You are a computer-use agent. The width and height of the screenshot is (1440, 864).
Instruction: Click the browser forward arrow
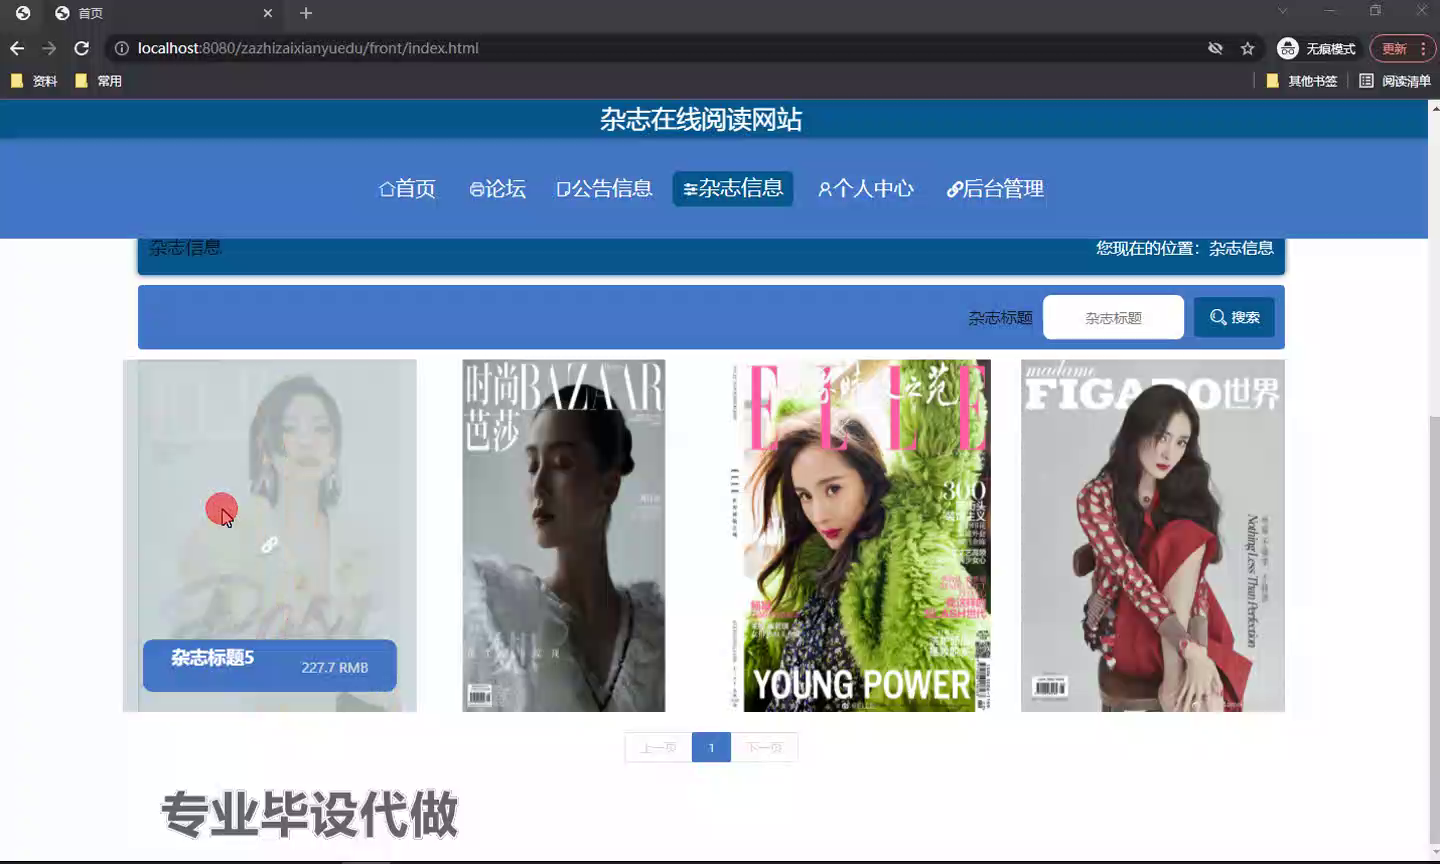[x=49, y=48]
